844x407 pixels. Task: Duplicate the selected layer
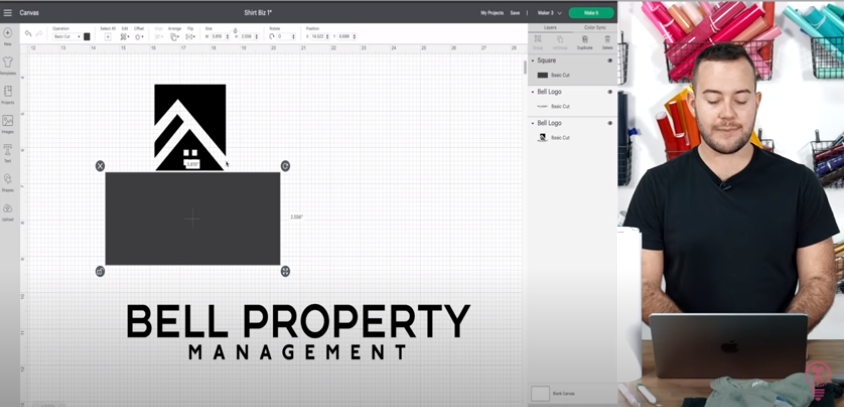[x=584, y=41]
